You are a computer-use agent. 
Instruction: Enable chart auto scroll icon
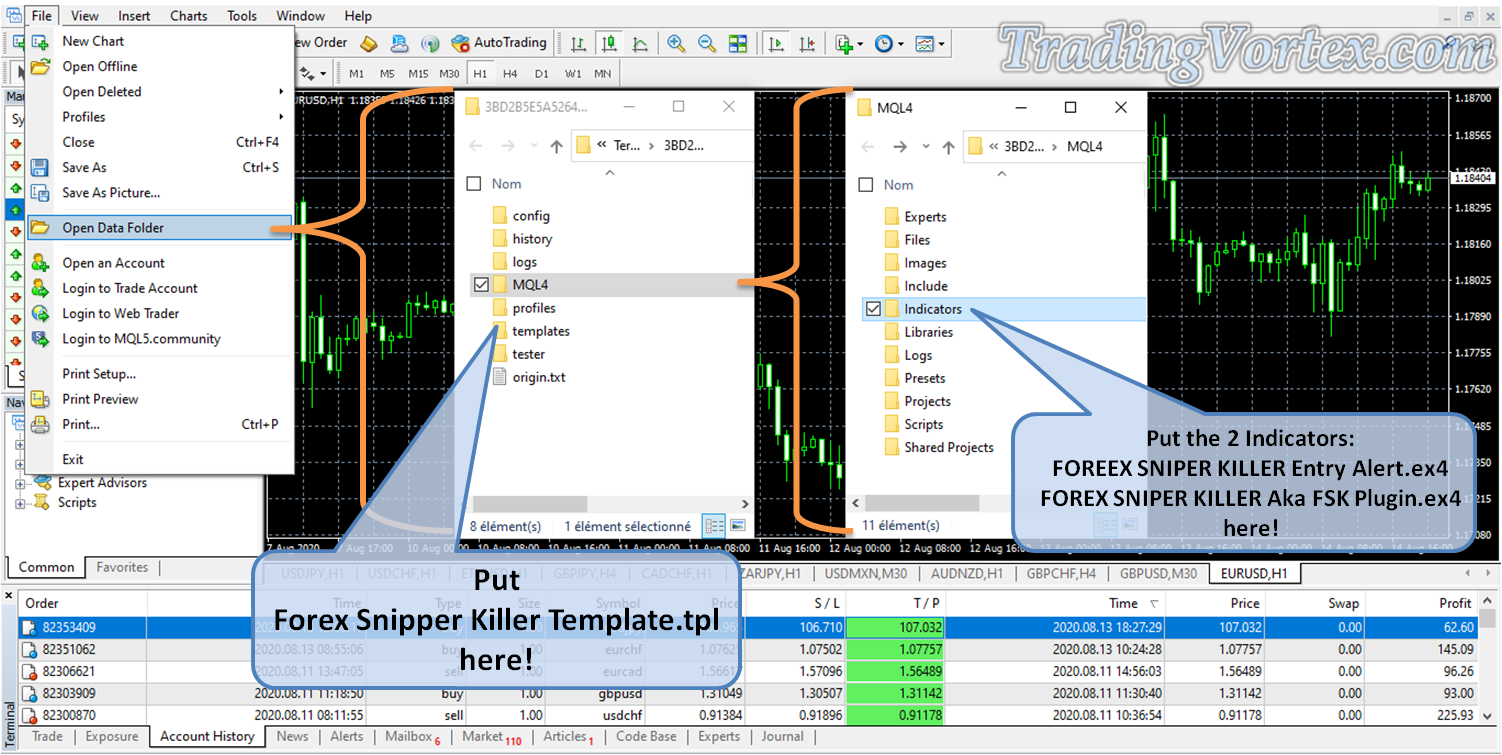tap(775, 43)
